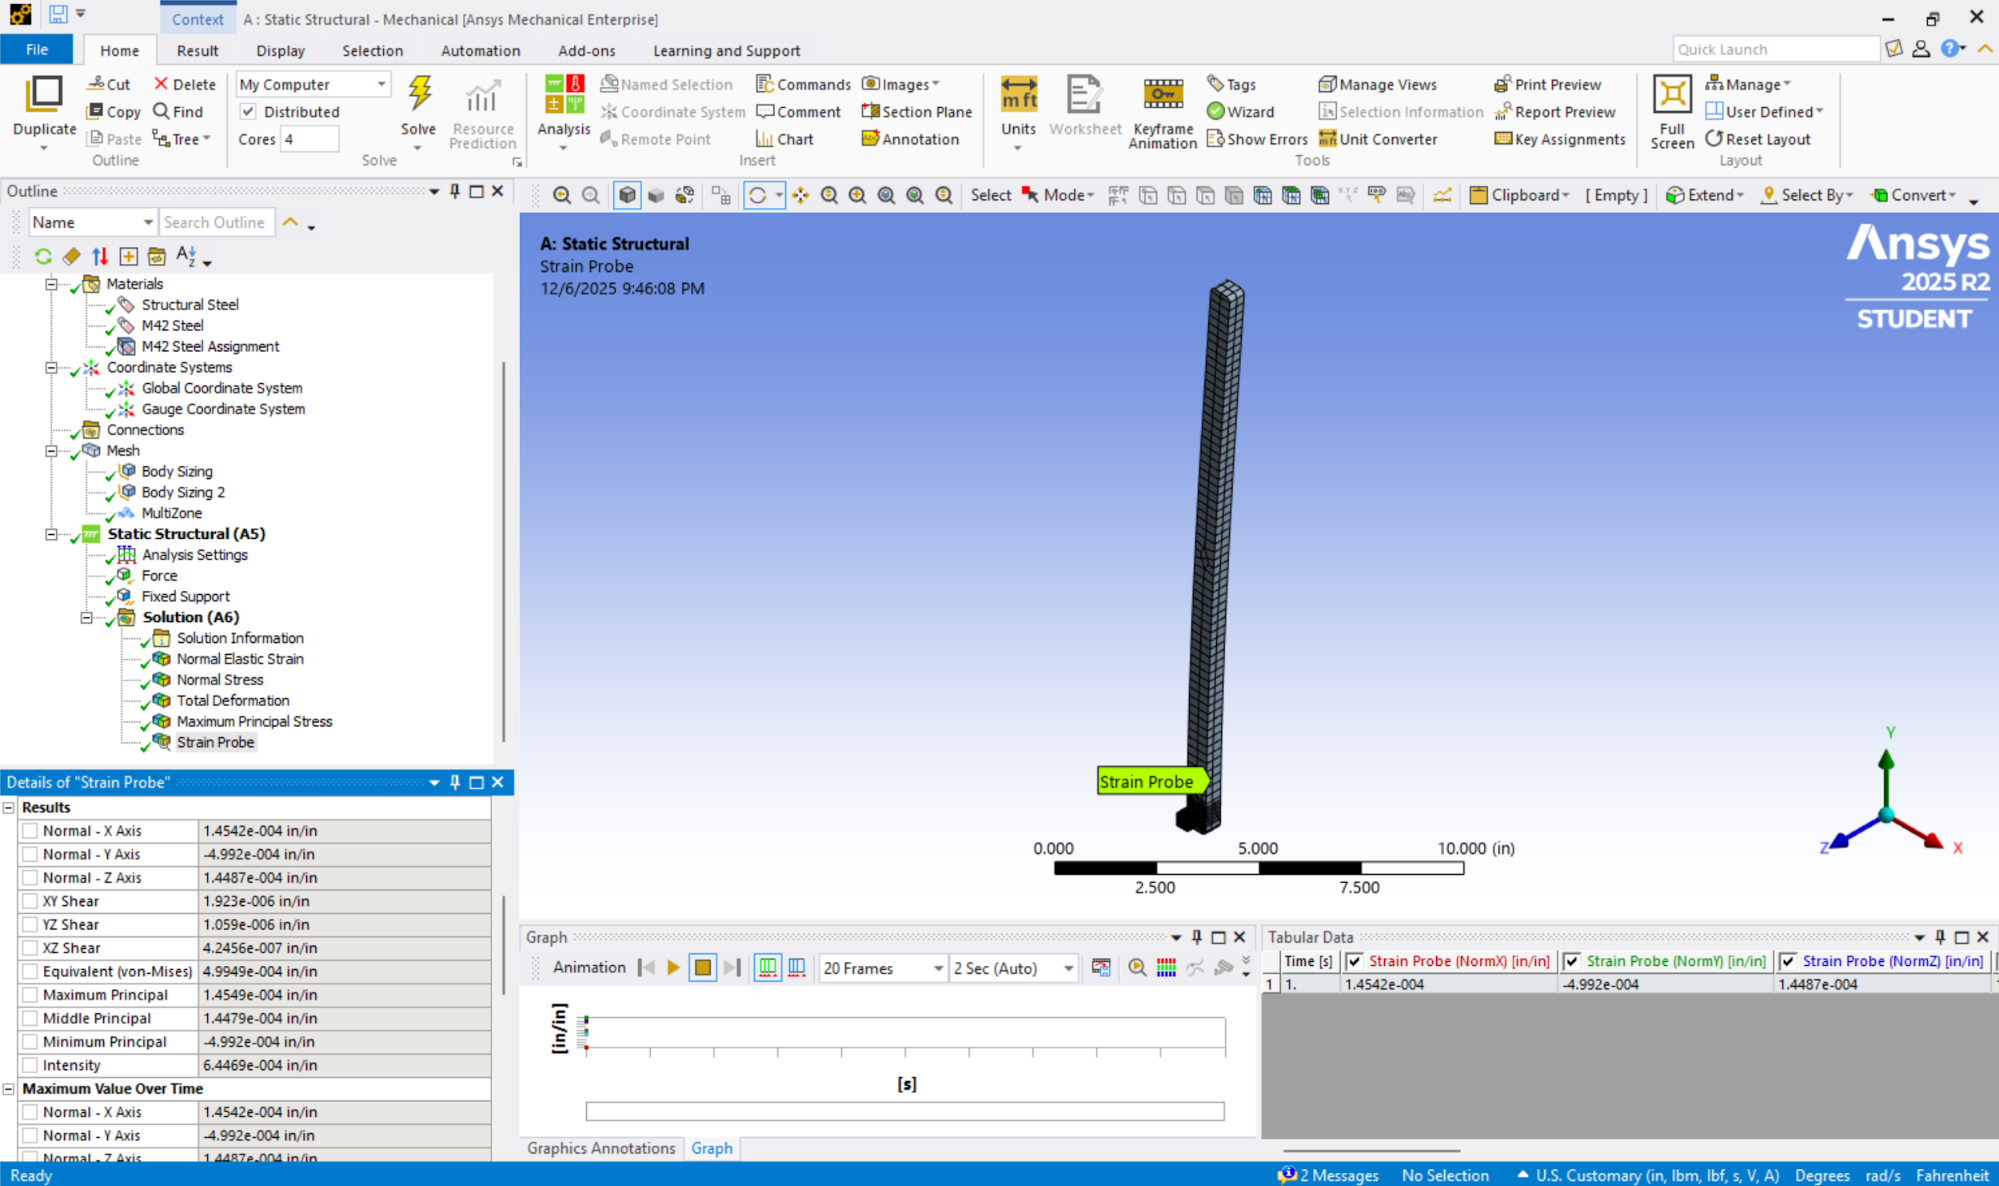Click the Solve lightning bolt icon
The width and height of the screenshot is (1999, 1186).
click(419, 94)
